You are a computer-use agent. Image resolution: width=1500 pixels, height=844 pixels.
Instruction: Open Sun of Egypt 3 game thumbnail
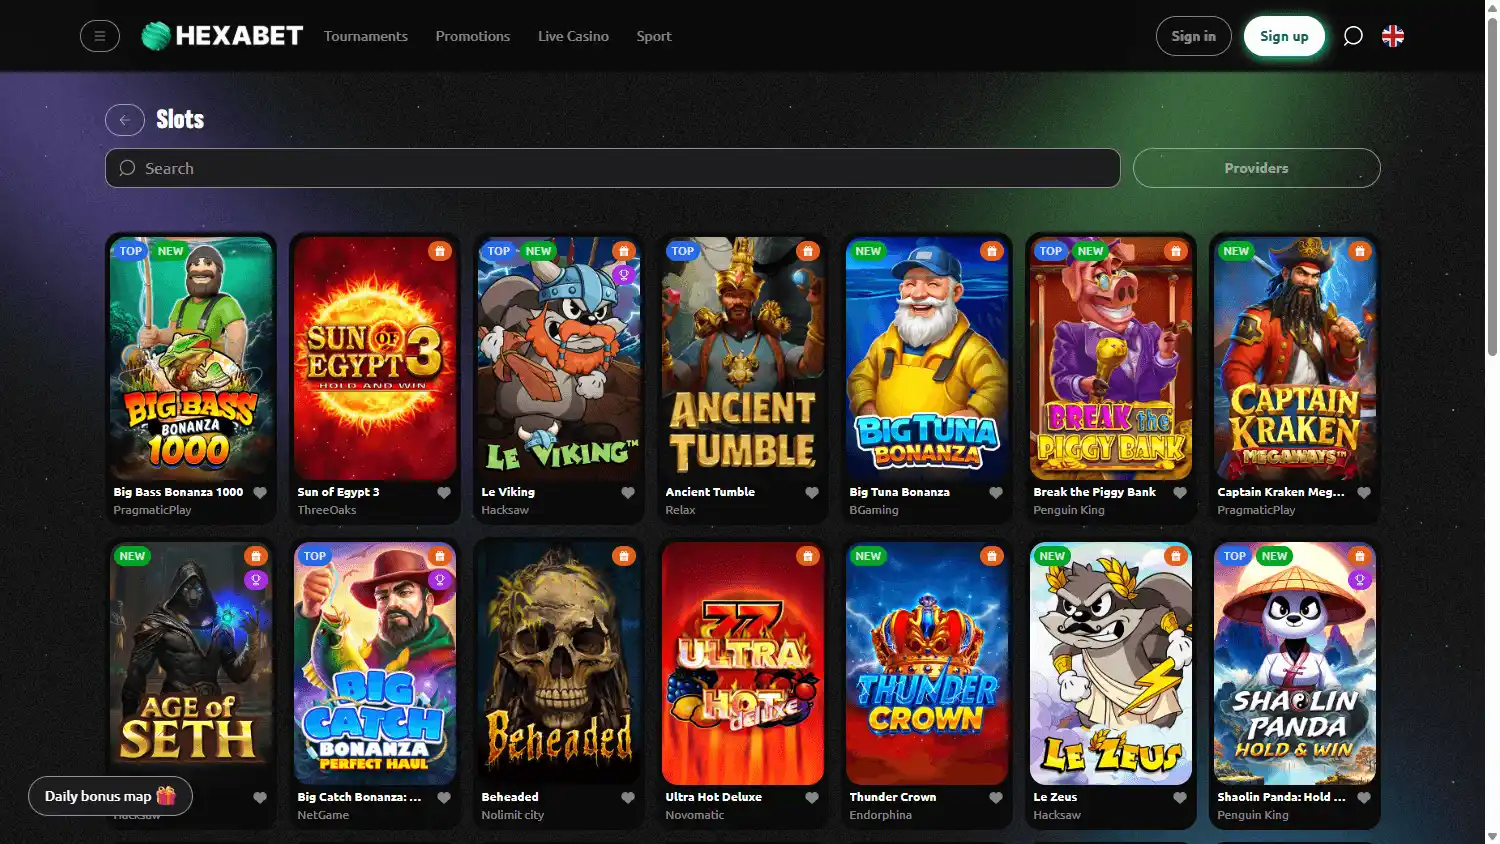pos(375,358)
